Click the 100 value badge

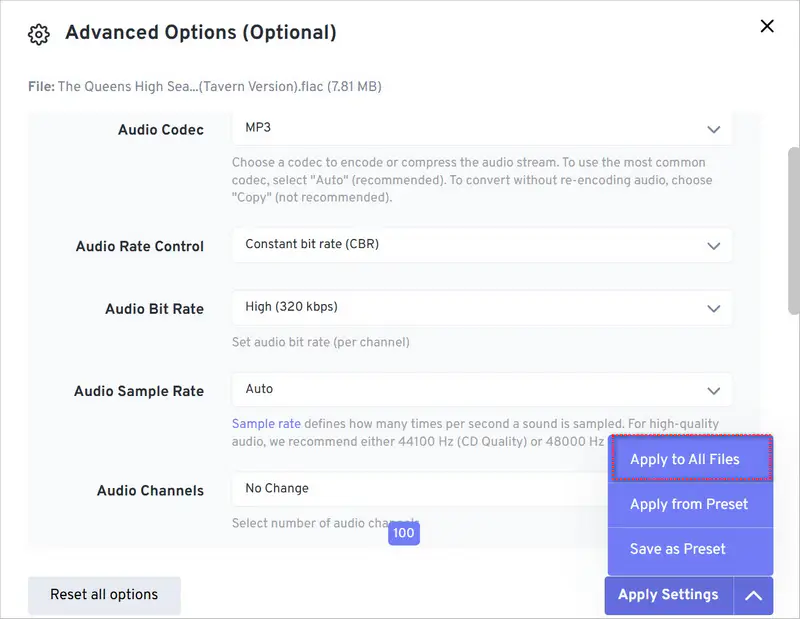403,533
